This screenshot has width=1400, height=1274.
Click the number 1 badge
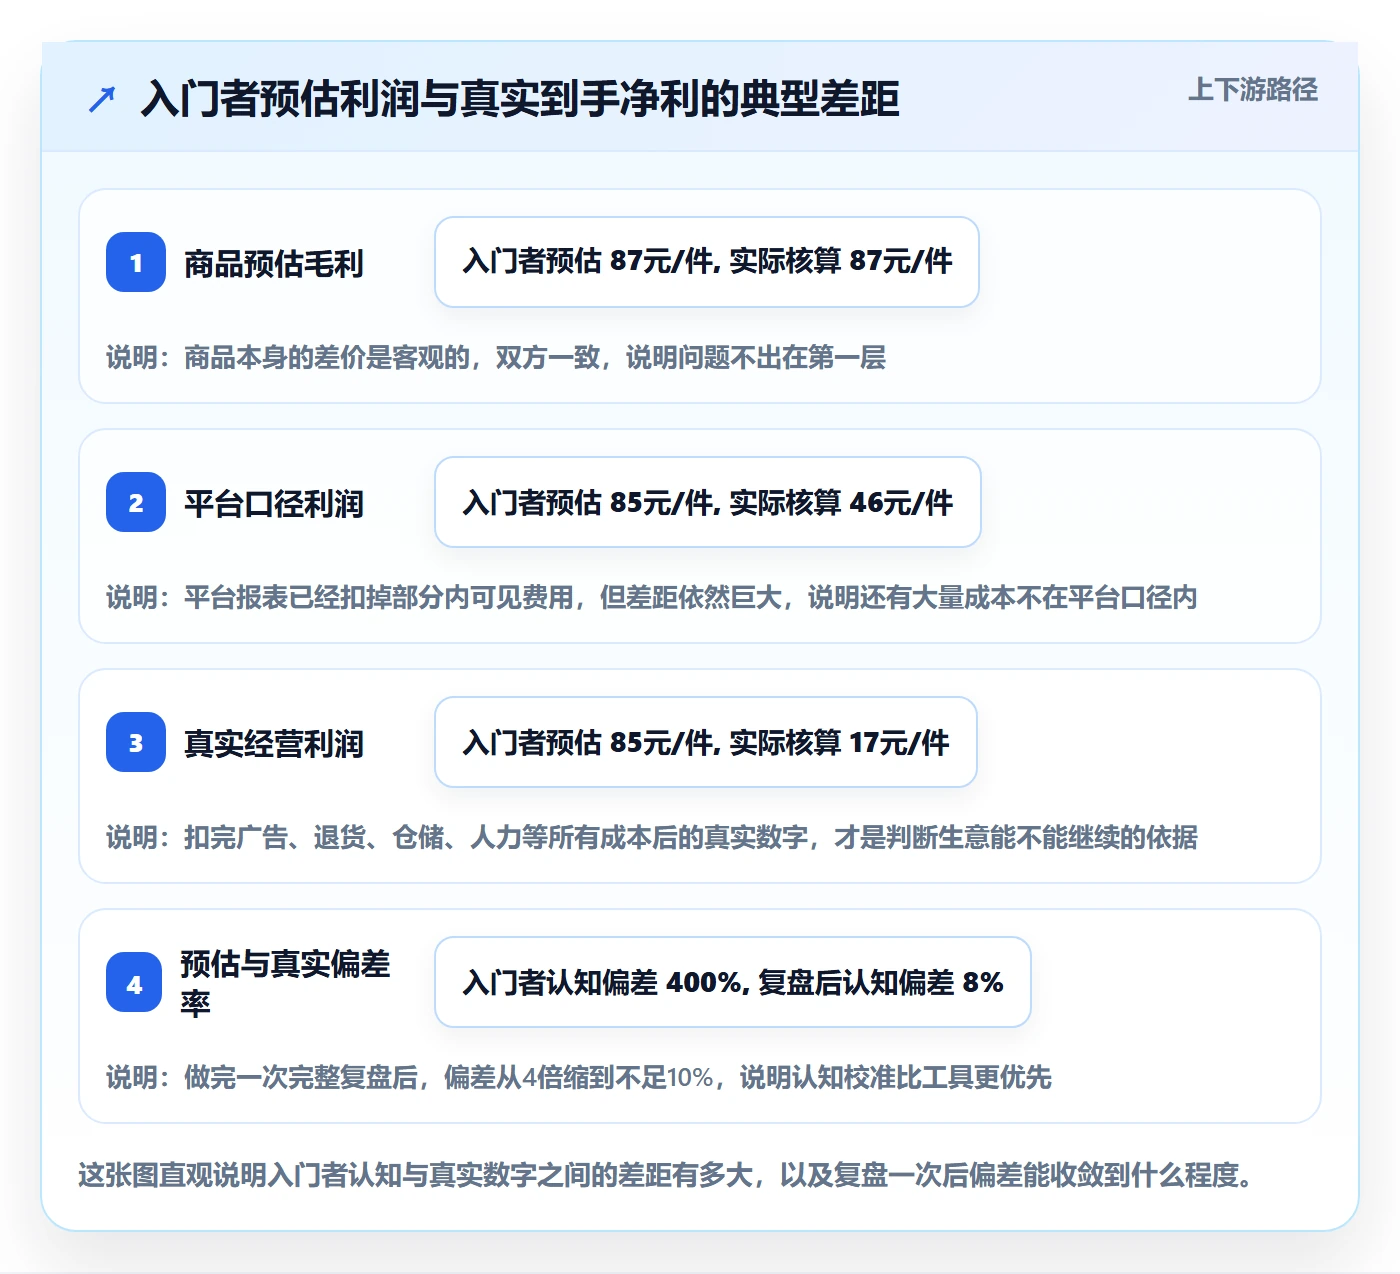point(136,262)
